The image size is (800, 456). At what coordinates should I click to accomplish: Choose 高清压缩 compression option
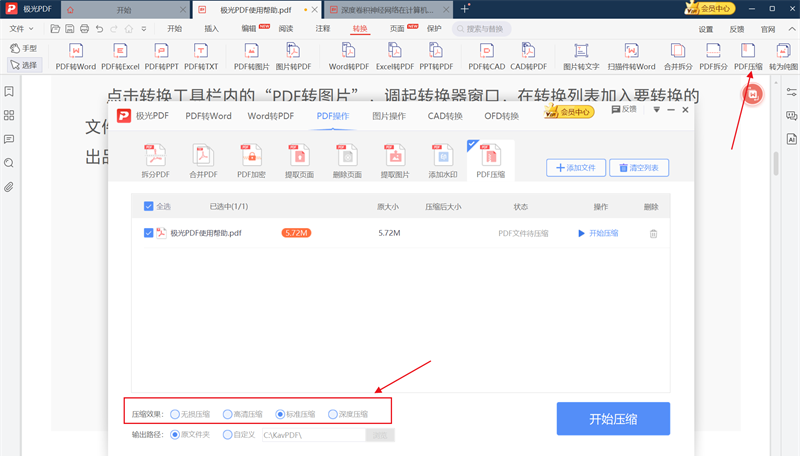(228, 414)
